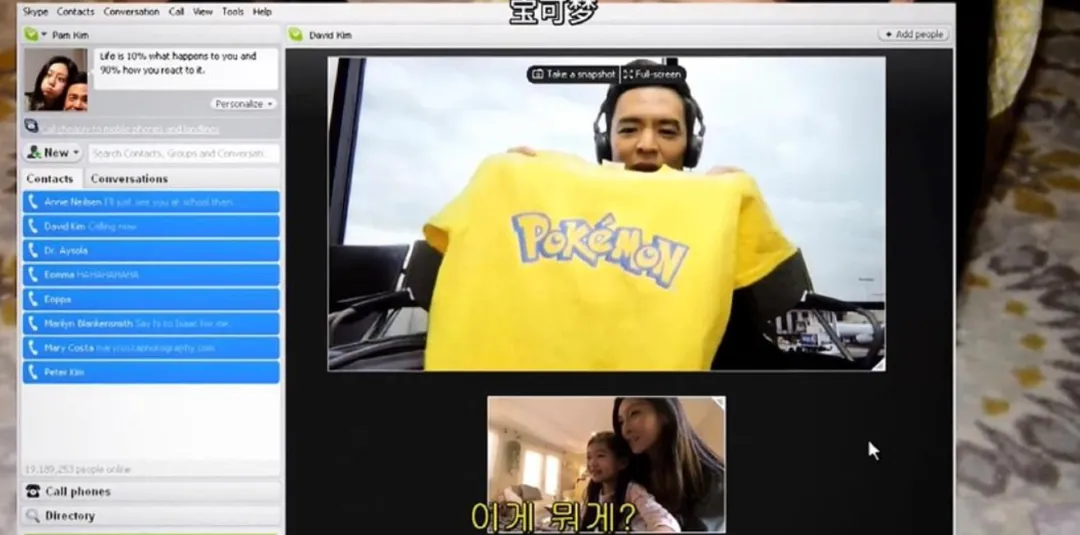Open the New dropdown button
1080x535 pixels.
(x=53, y=152)
